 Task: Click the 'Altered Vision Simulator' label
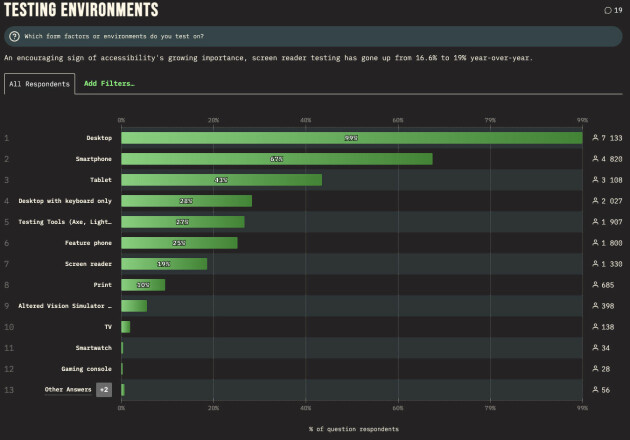click(65, 306)
